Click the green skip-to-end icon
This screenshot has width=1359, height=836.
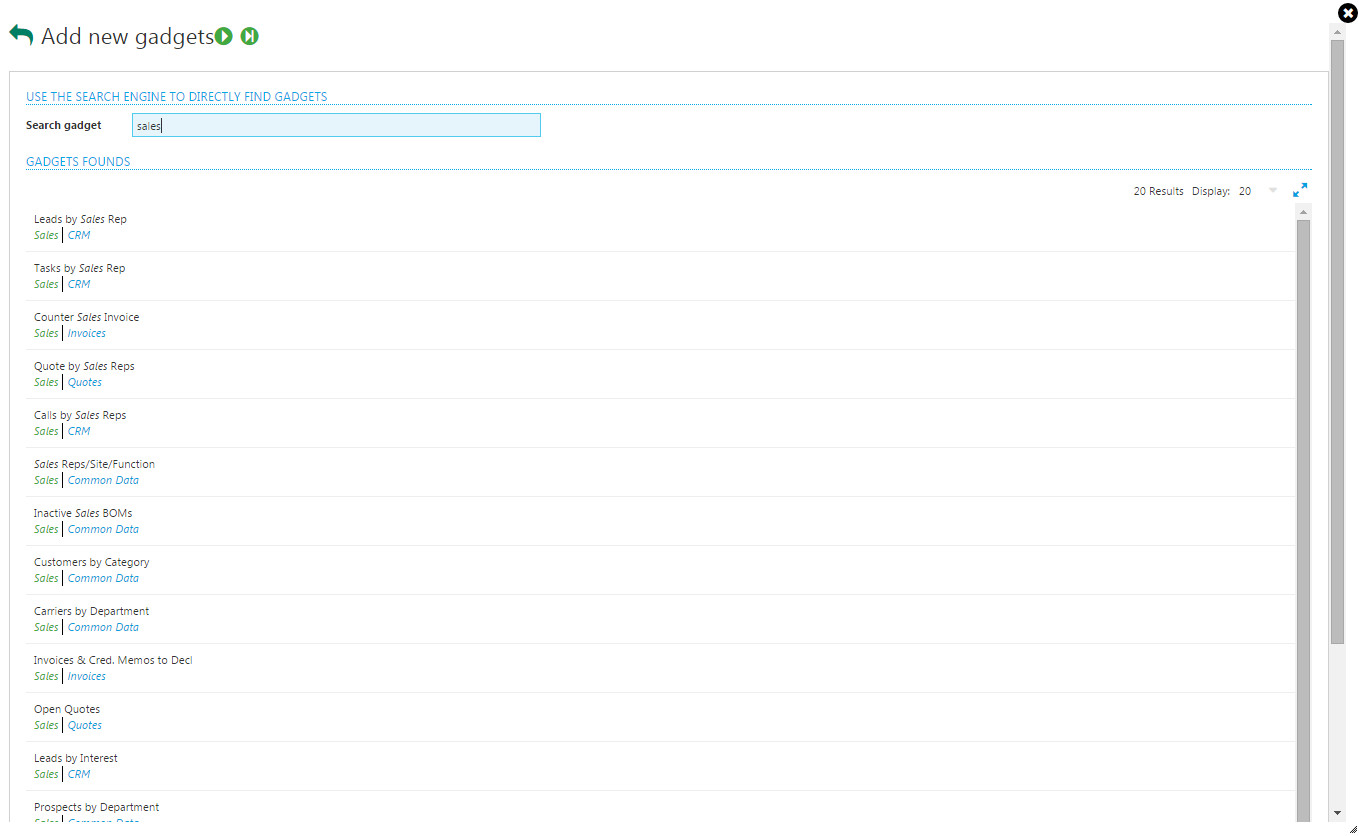click(249, 37)
